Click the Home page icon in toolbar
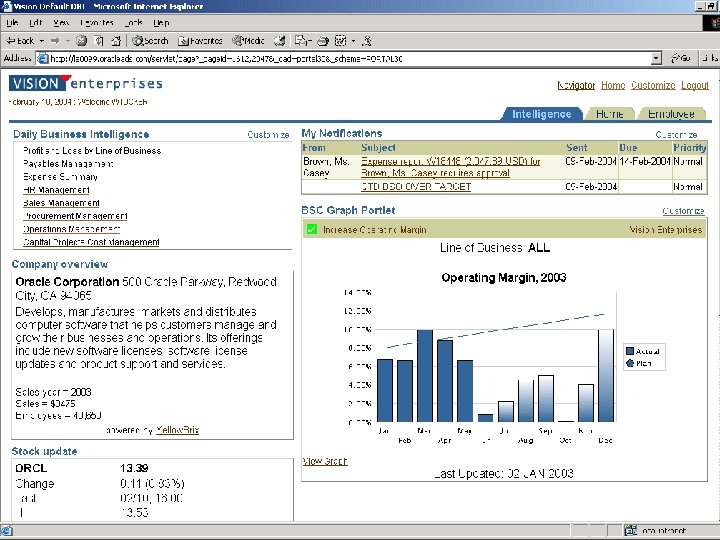 (x=116, y=41)
